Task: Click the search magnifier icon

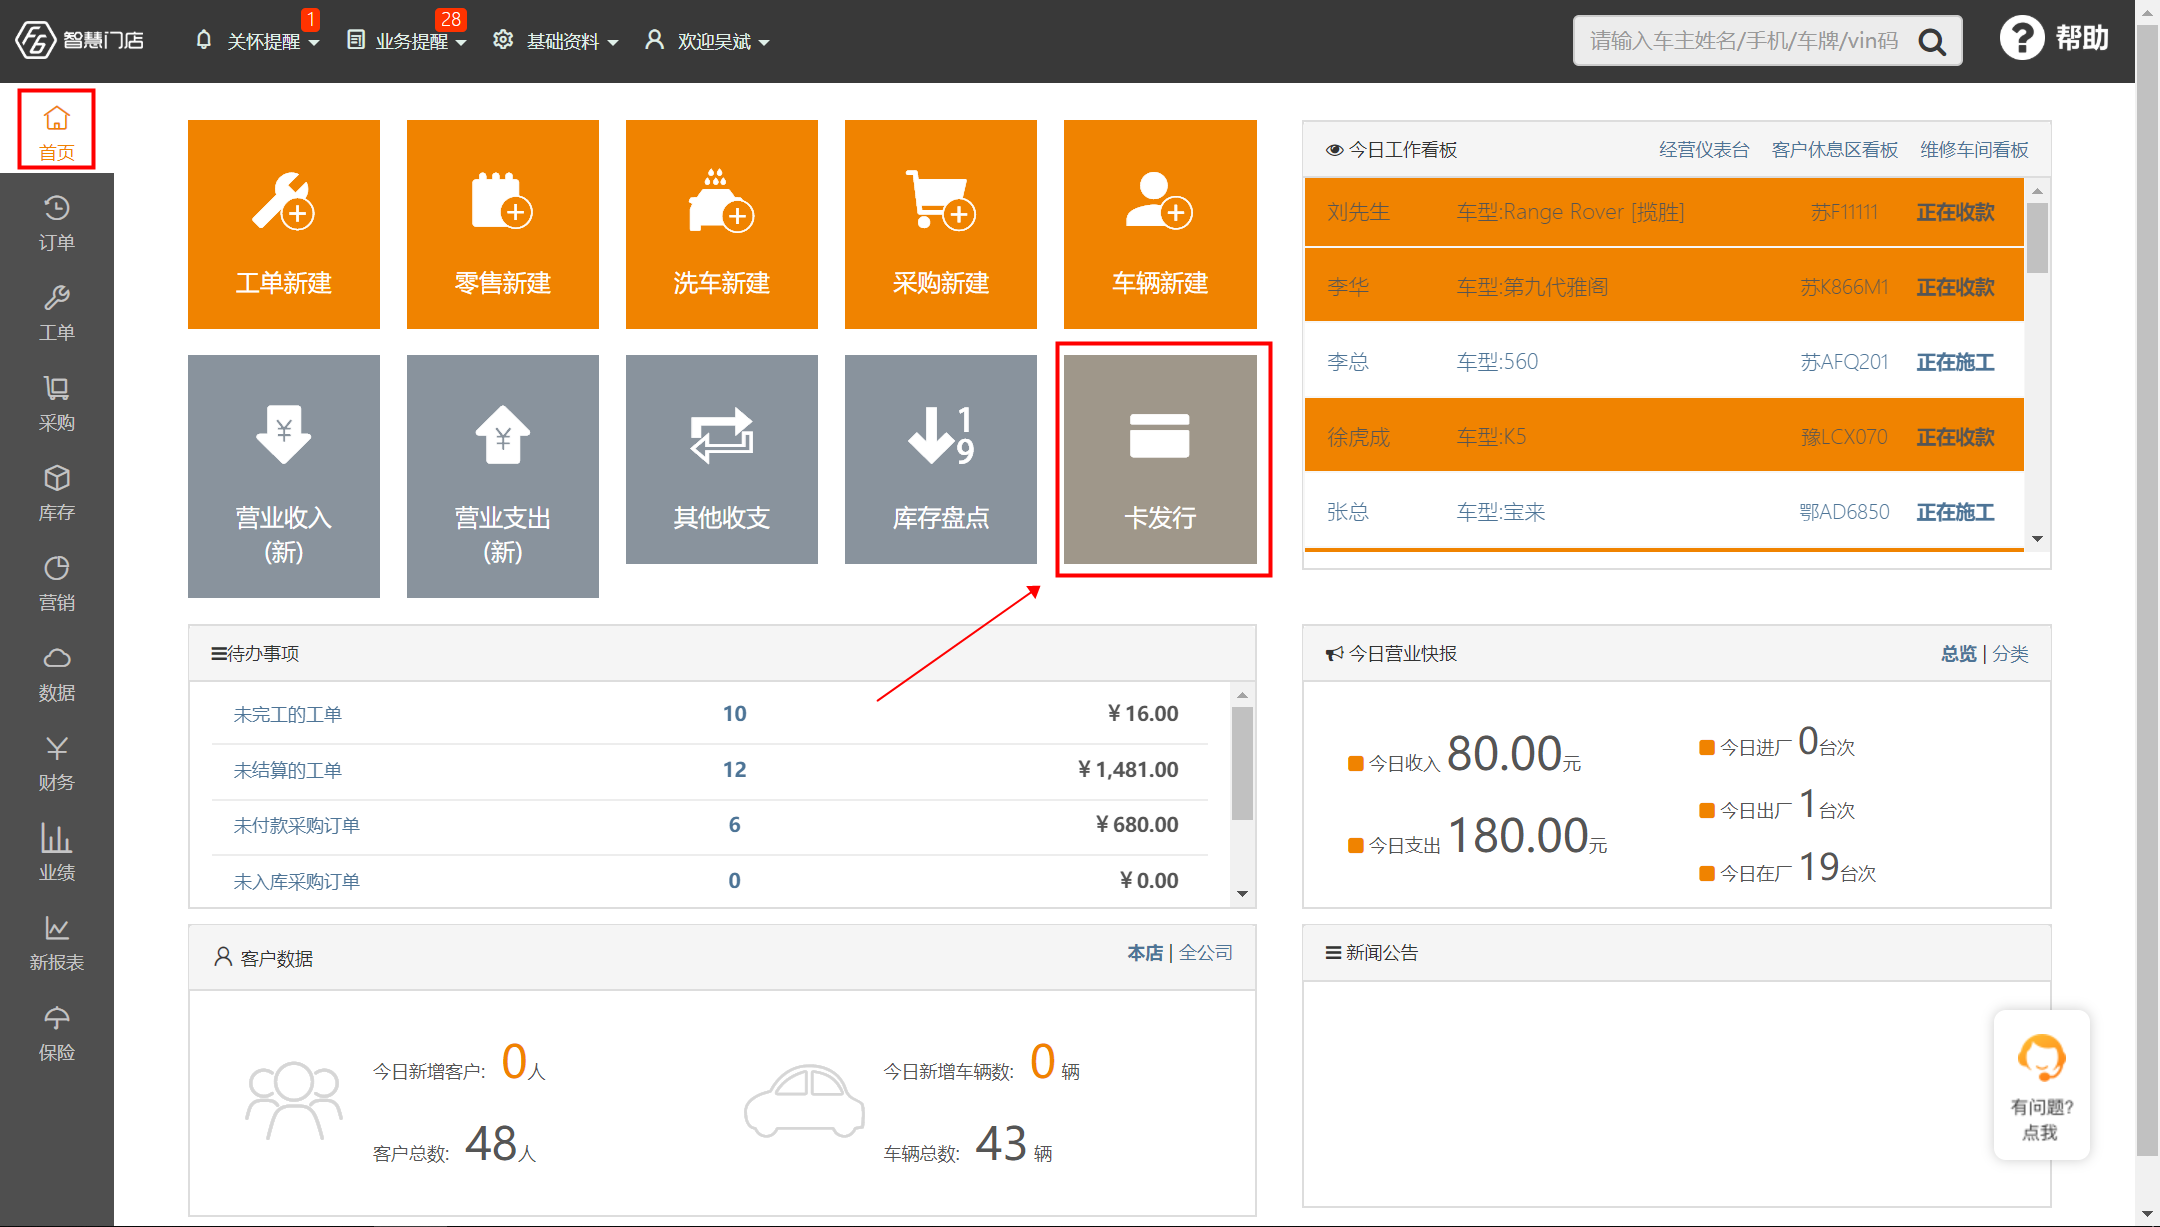Action: click(1931, 42)
